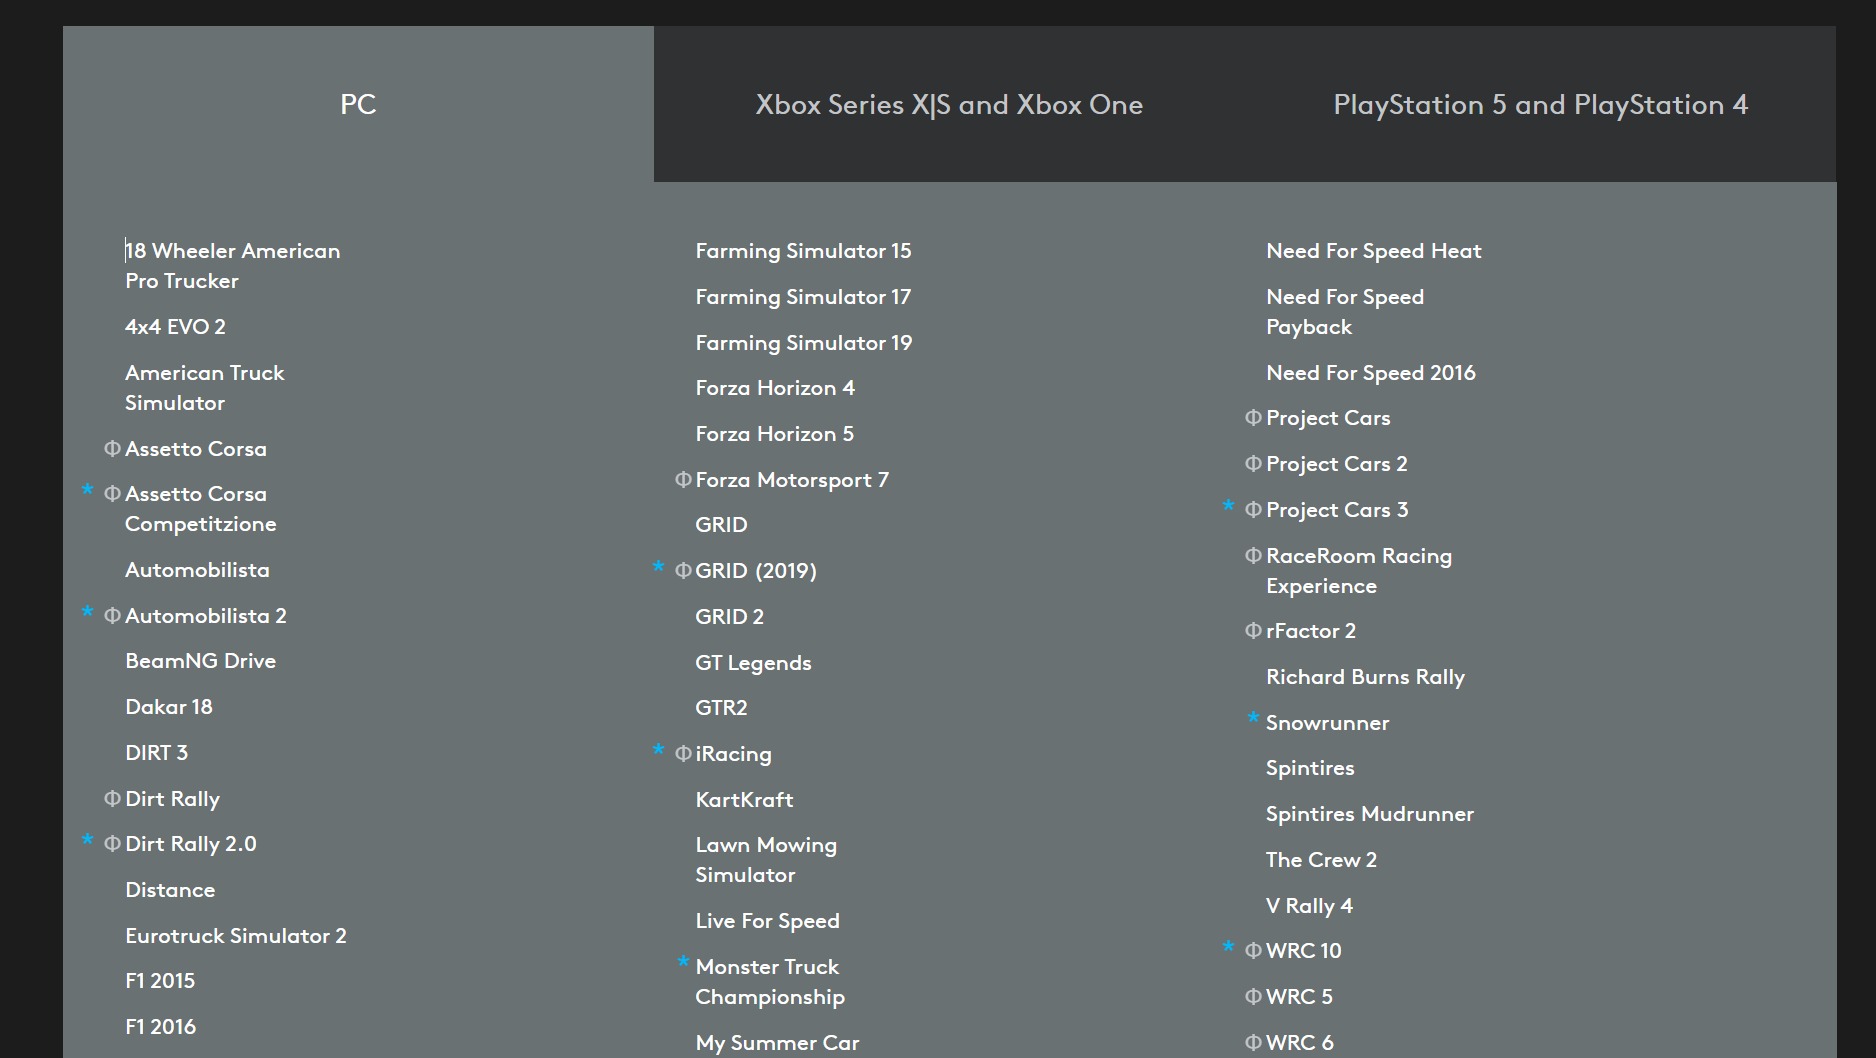1876x1058 pixels.
Task: Switch to the PC tab
Action: pos(358,104)
